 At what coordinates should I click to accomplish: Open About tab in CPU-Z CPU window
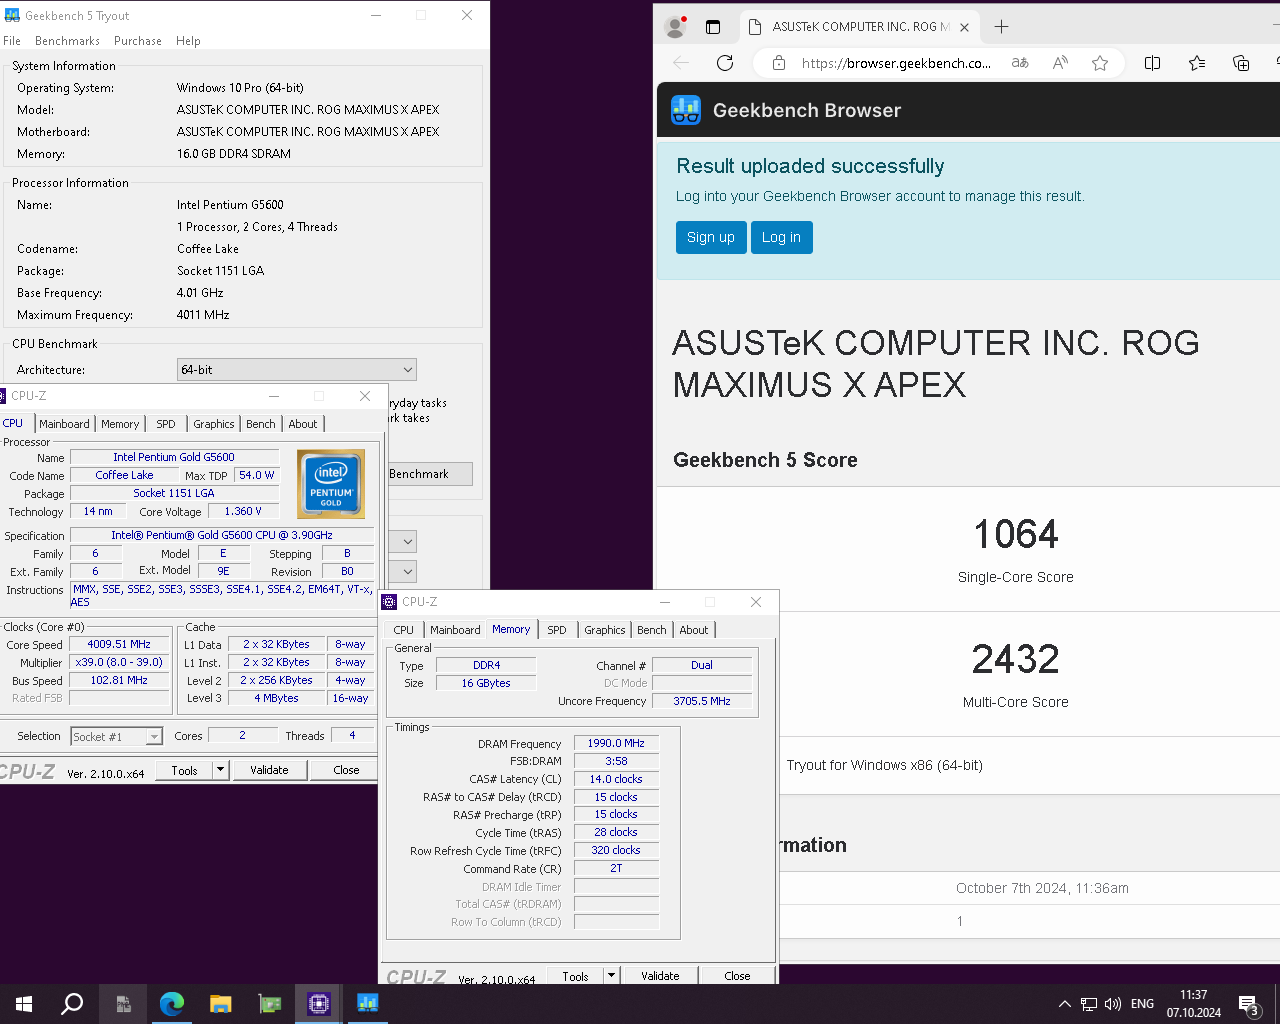[303, 424]
